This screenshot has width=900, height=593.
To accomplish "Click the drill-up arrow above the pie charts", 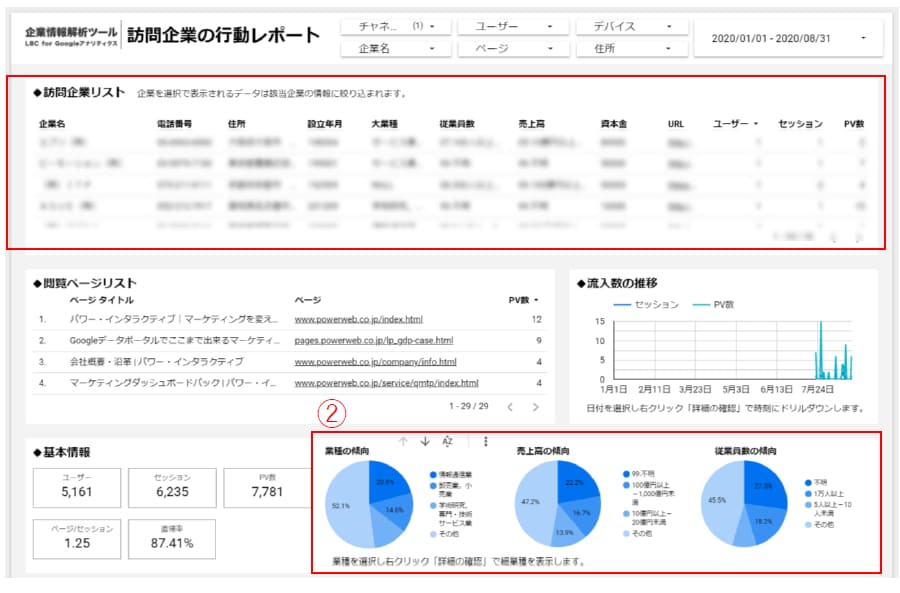I will click(x=403, y=441).
